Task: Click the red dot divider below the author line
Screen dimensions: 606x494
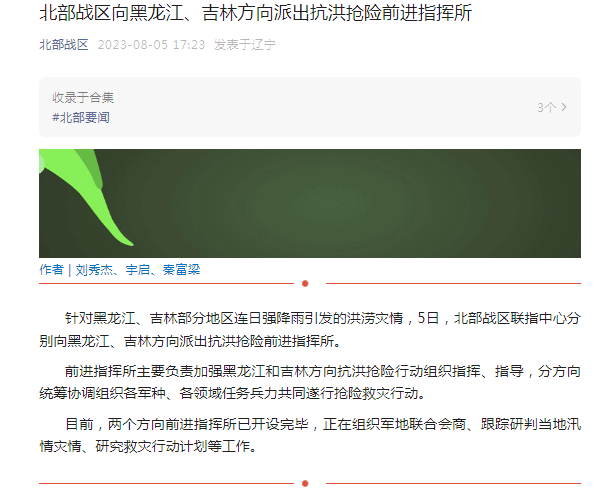Action: tap(305, 284)
